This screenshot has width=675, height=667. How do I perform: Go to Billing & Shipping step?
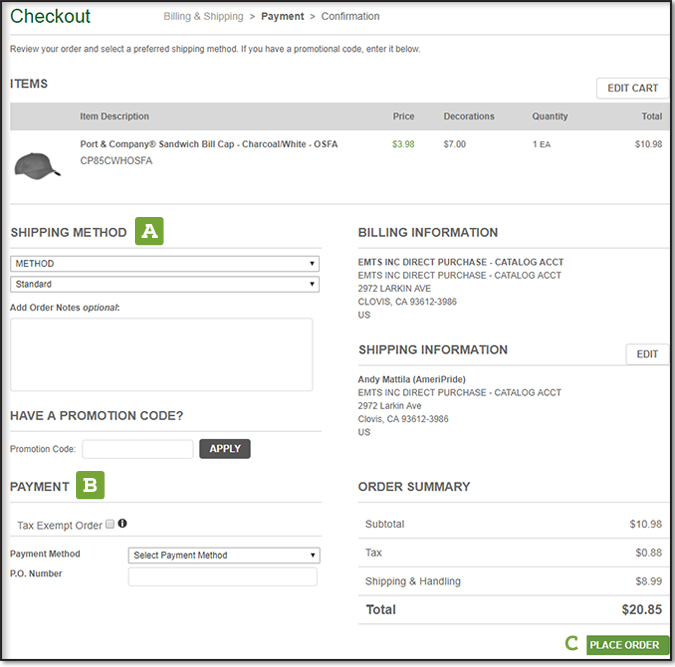coord(205,17)
